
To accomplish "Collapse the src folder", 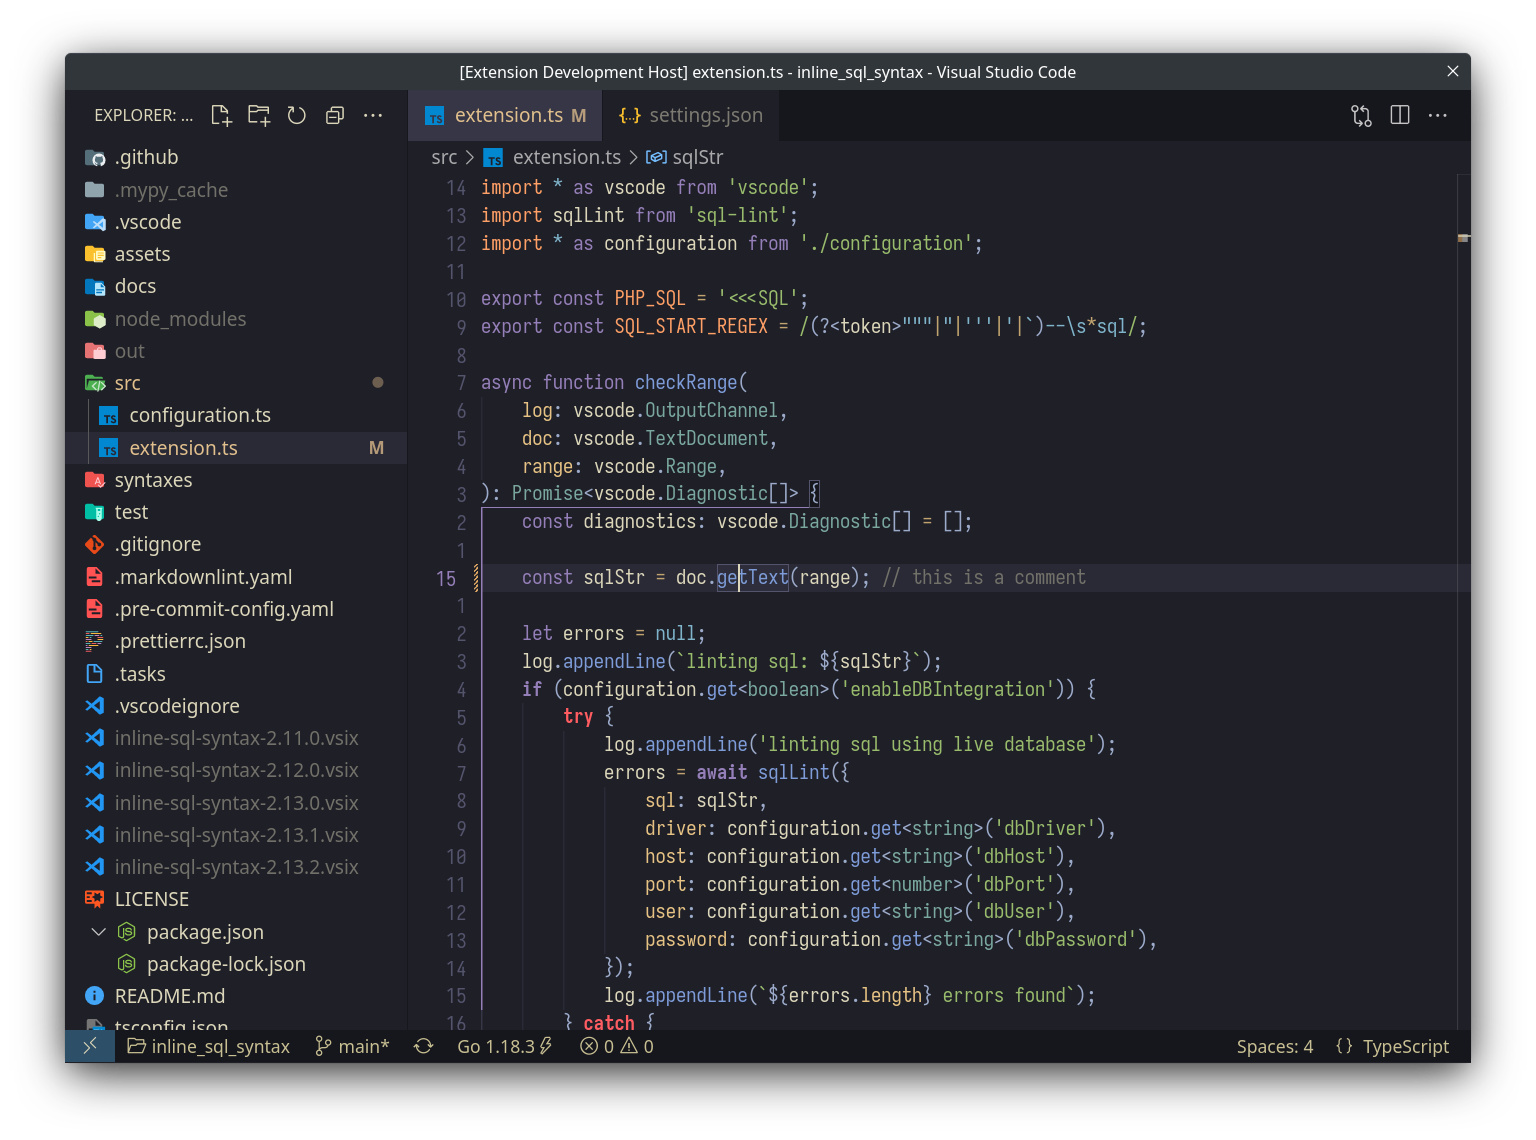I will (x=236, y=383).
